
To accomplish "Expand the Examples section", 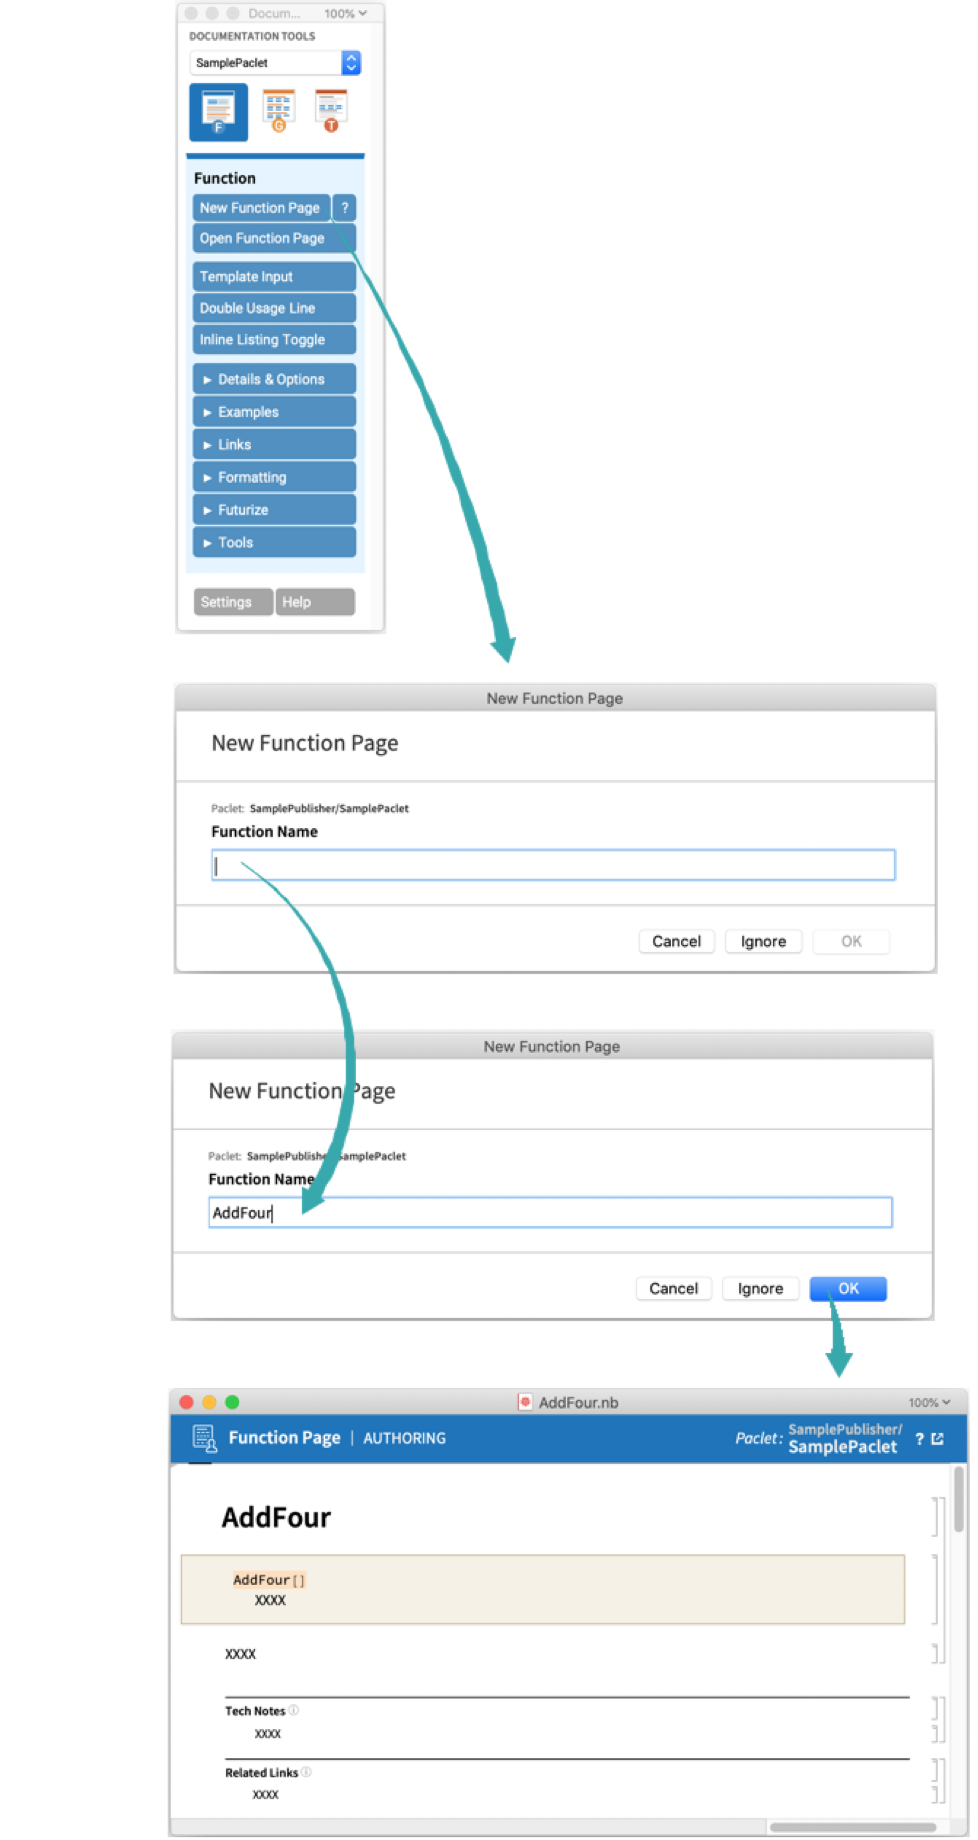I will [273, 412].
